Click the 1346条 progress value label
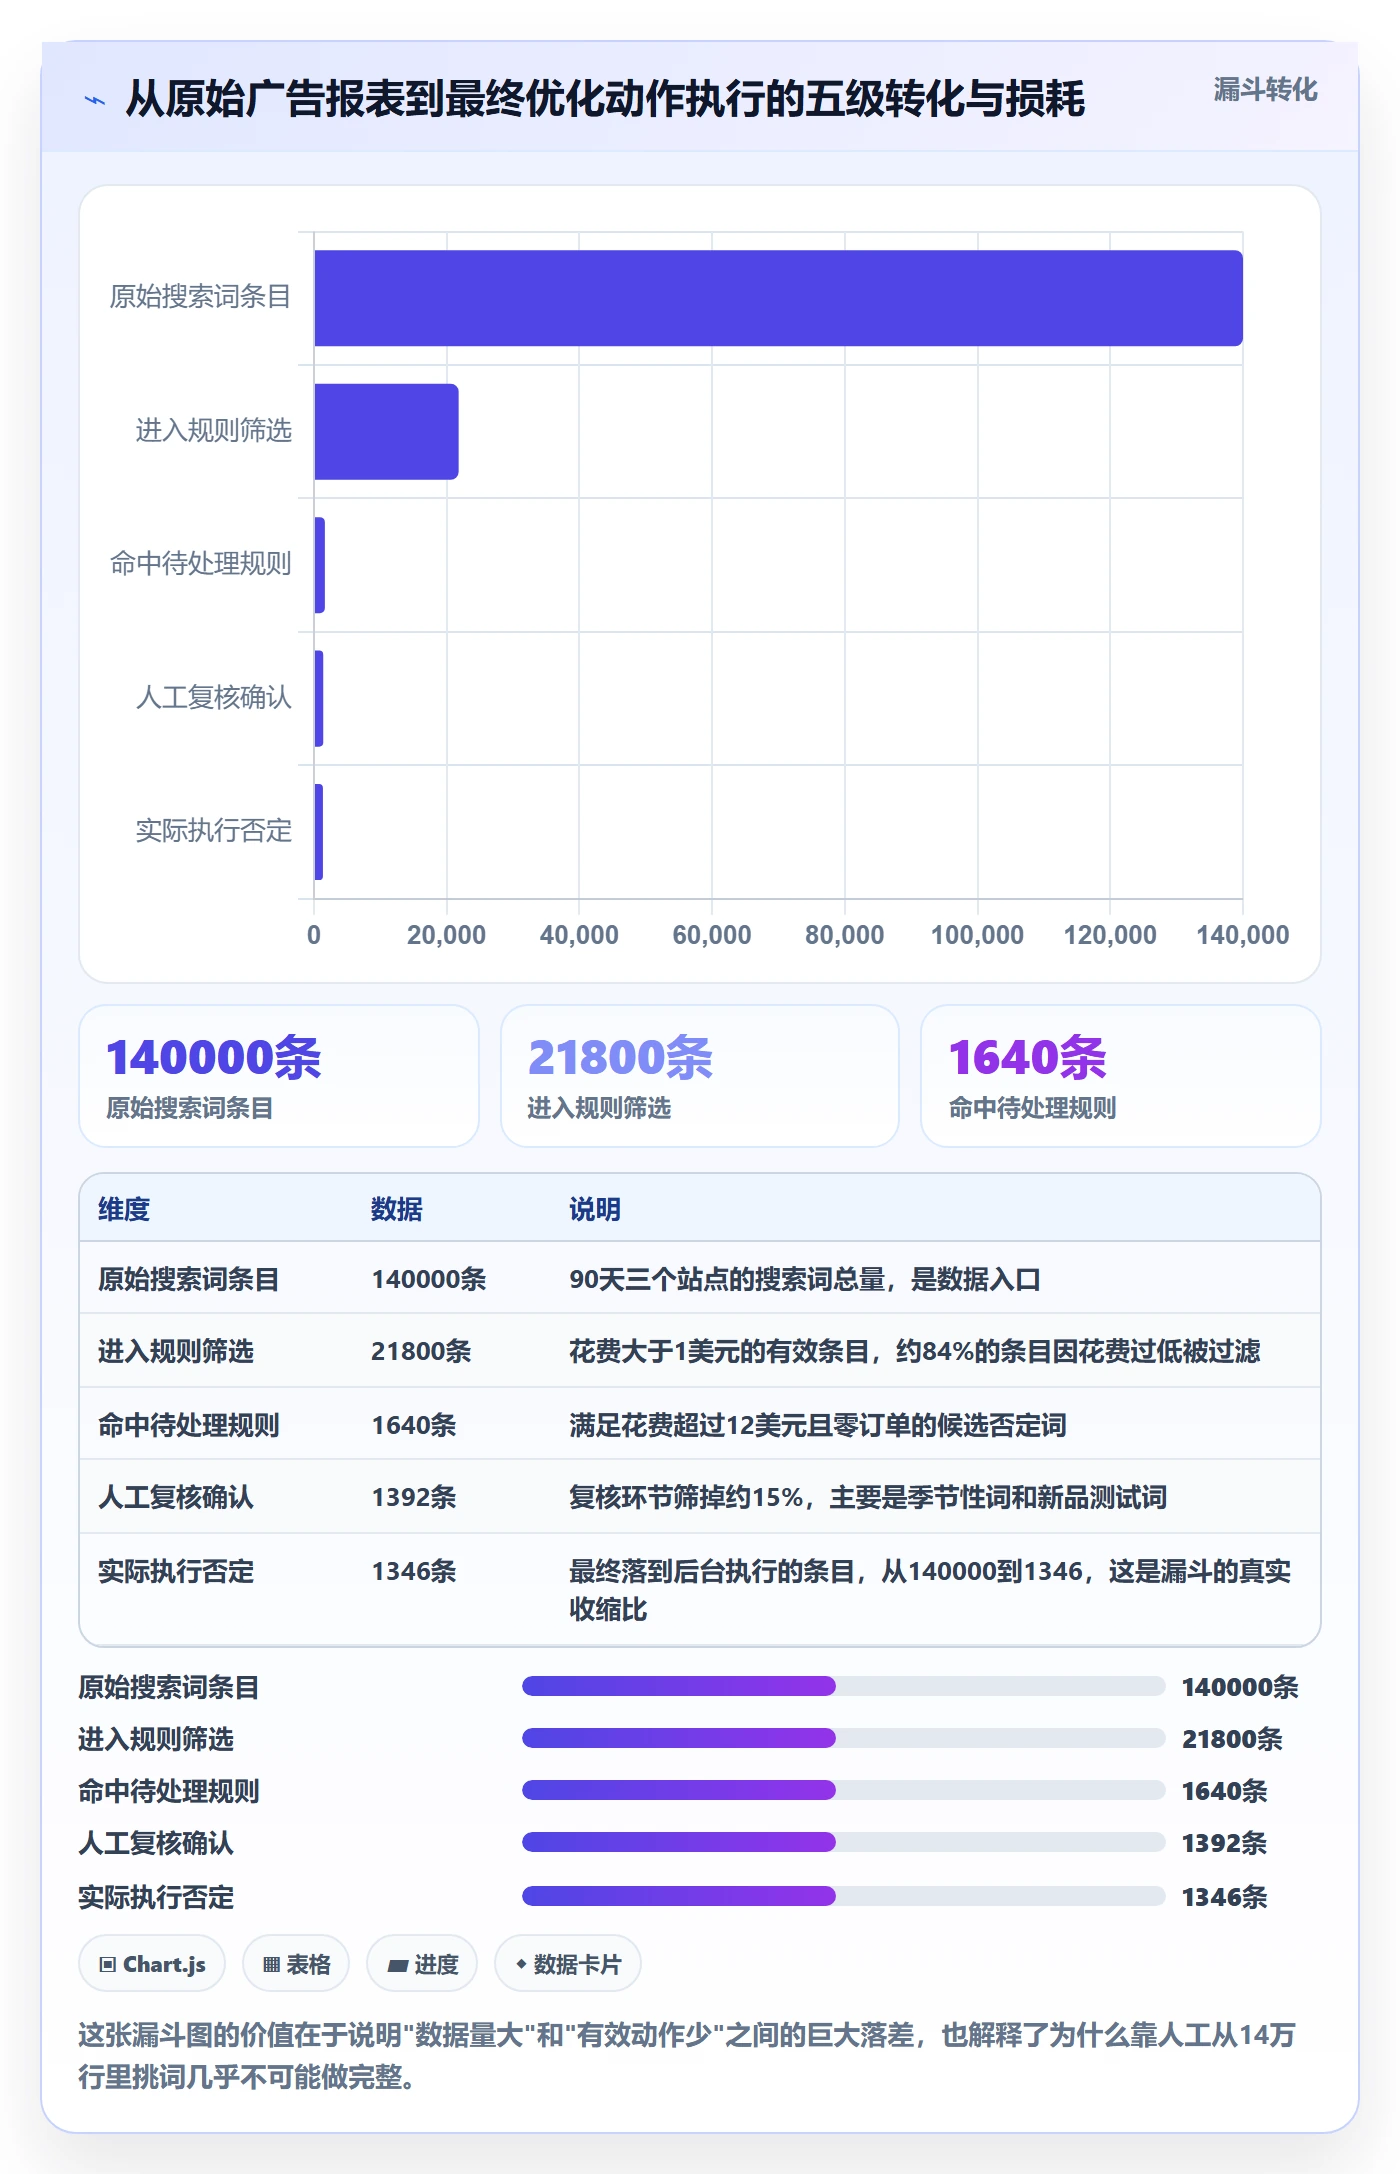The height and width of the screenshot is (2174, 1400). pyautogui.click(x=1225, y=1897)
